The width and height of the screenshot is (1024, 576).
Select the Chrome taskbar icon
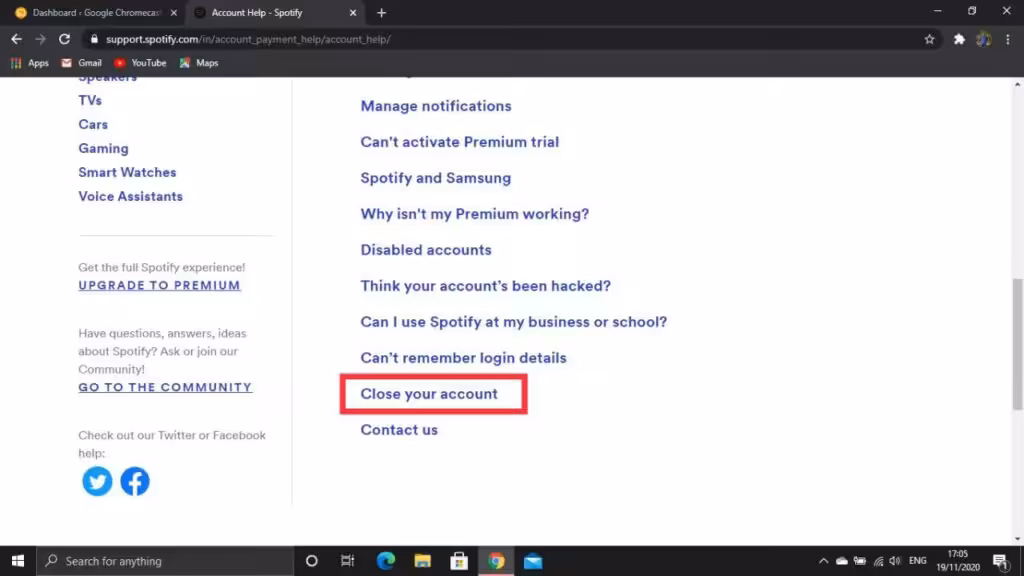click(x=496, y=561)
